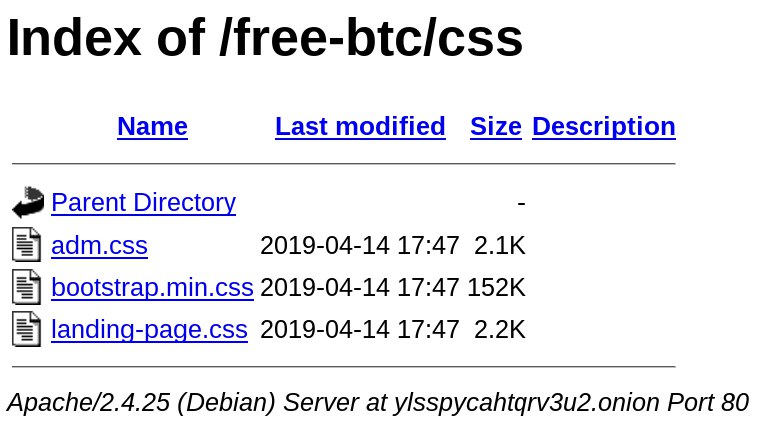Click the modified date of bootstrap.min.css

click(359, 287)
